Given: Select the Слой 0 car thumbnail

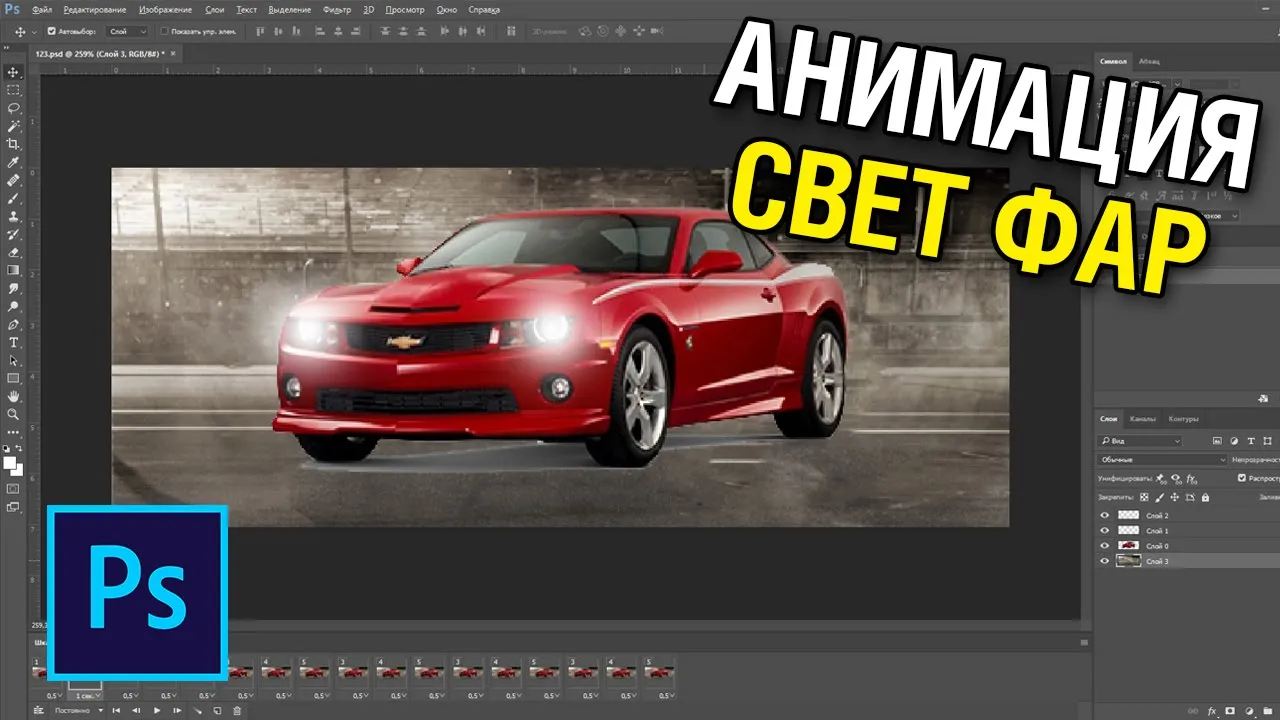Looking at the screenshot, I should click(1129, 545).
